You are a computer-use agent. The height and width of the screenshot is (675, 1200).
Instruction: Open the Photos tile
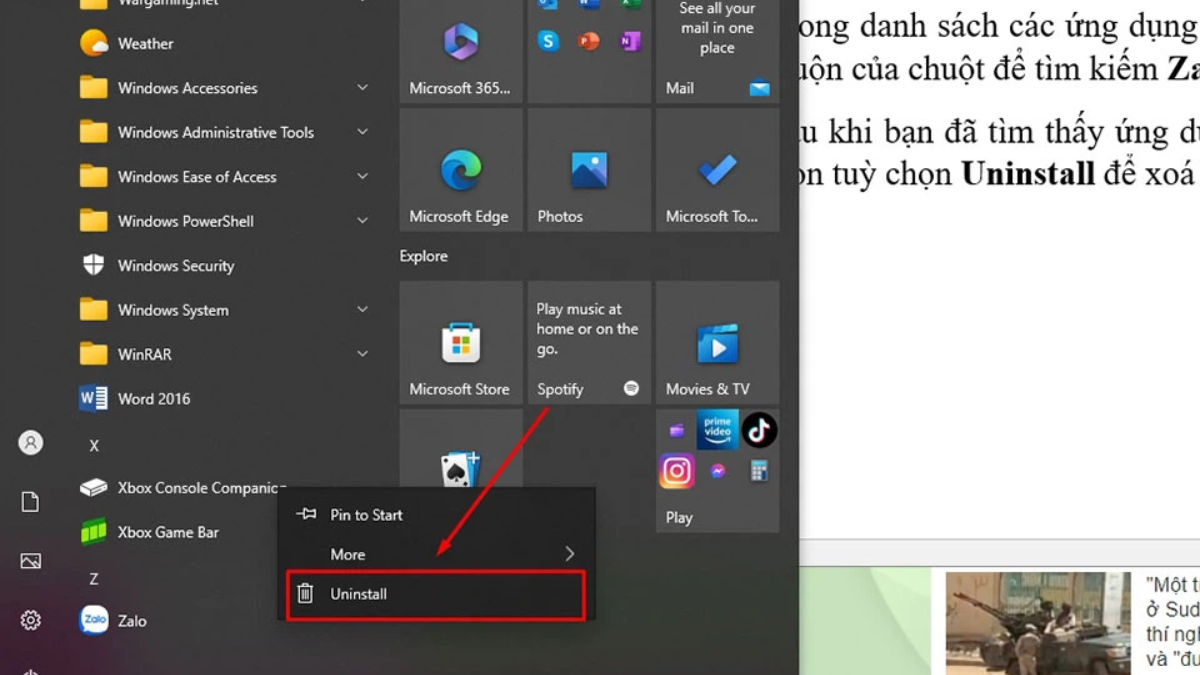coord(589,170)
